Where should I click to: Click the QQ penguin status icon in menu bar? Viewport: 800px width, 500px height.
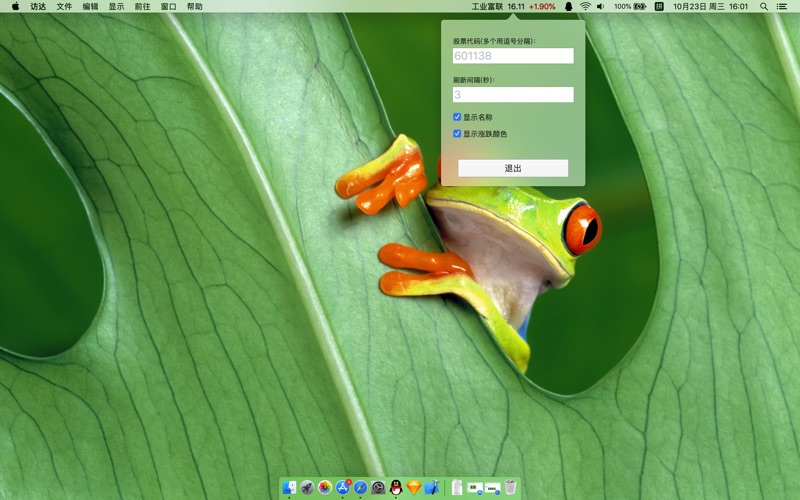coord(568,6)
